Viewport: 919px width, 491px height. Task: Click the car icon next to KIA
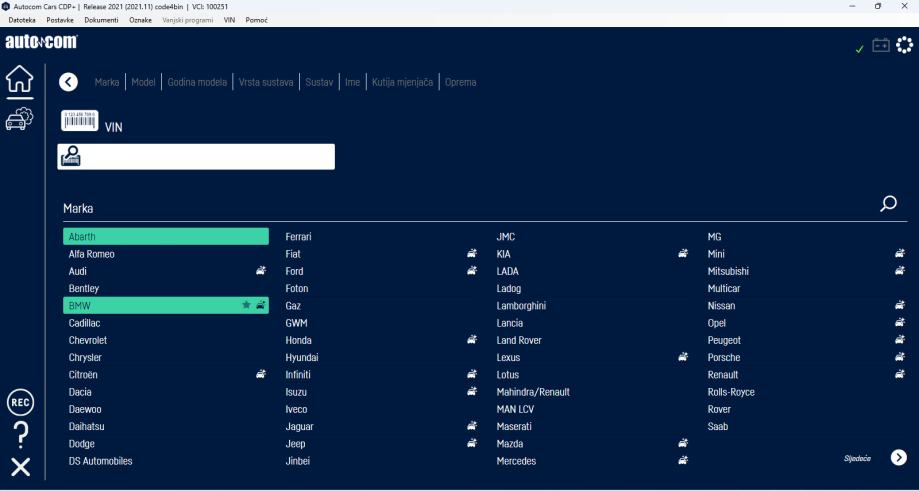click(683, 253)
